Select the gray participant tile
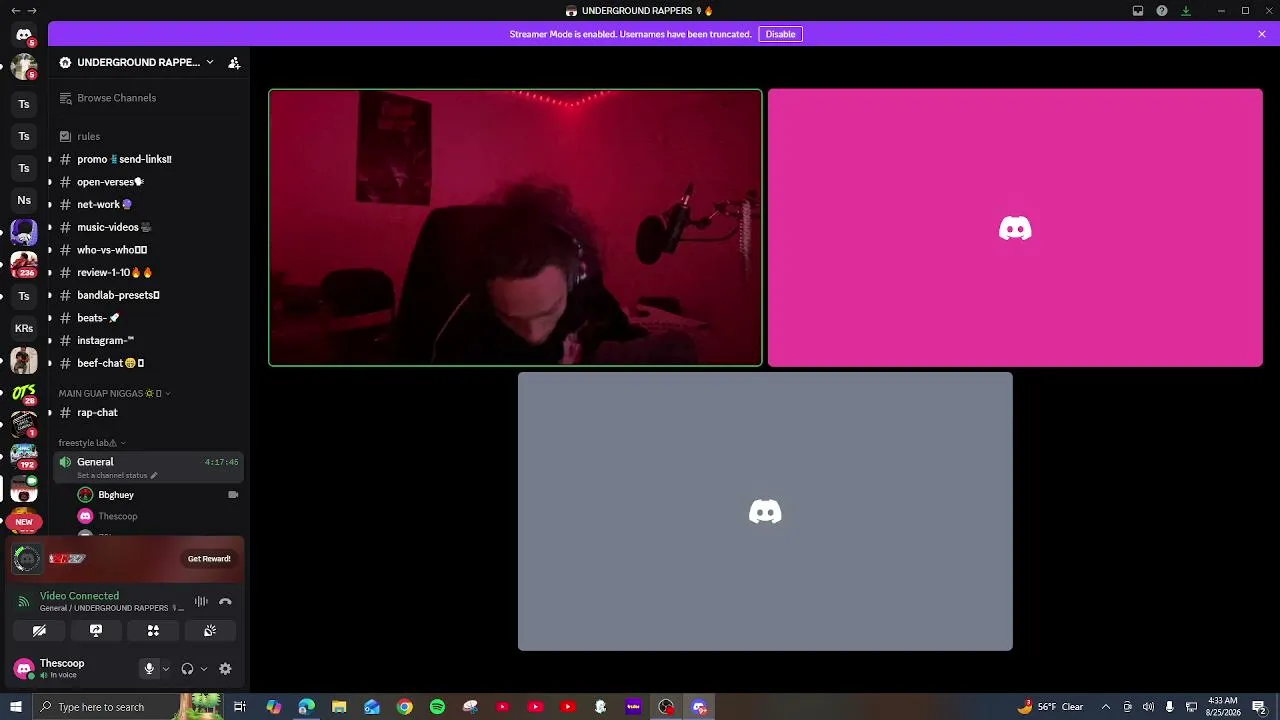 765,511
